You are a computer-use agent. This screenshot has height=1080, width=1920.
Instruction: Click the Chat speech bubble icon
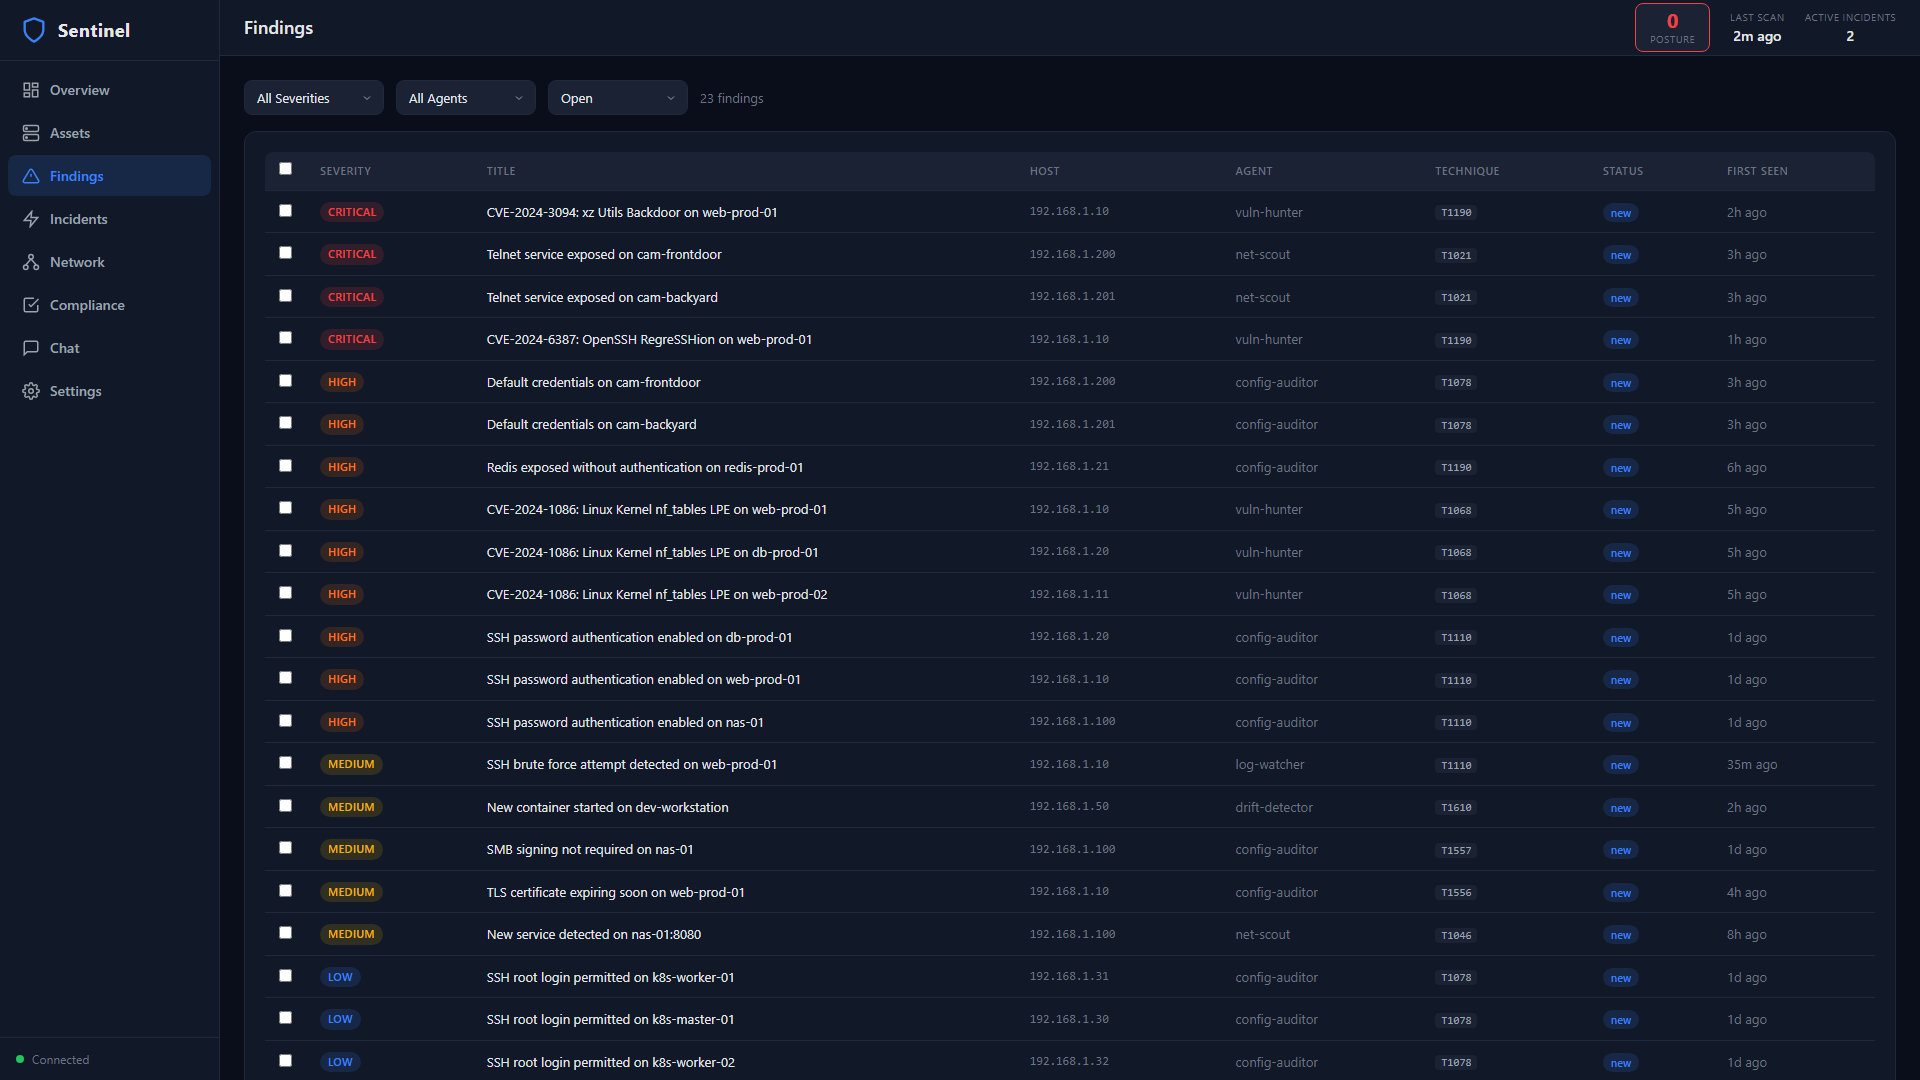click(x=31, y=348)
